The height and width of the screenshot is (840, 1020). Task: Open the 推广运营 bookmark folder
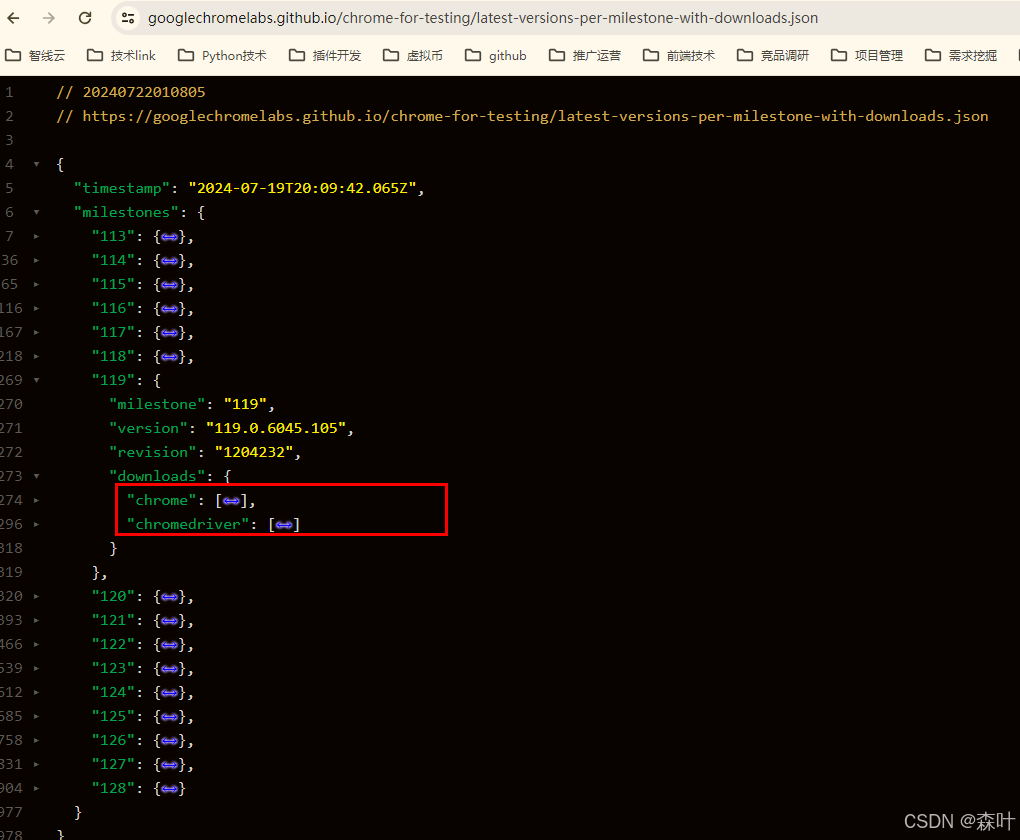585,55
